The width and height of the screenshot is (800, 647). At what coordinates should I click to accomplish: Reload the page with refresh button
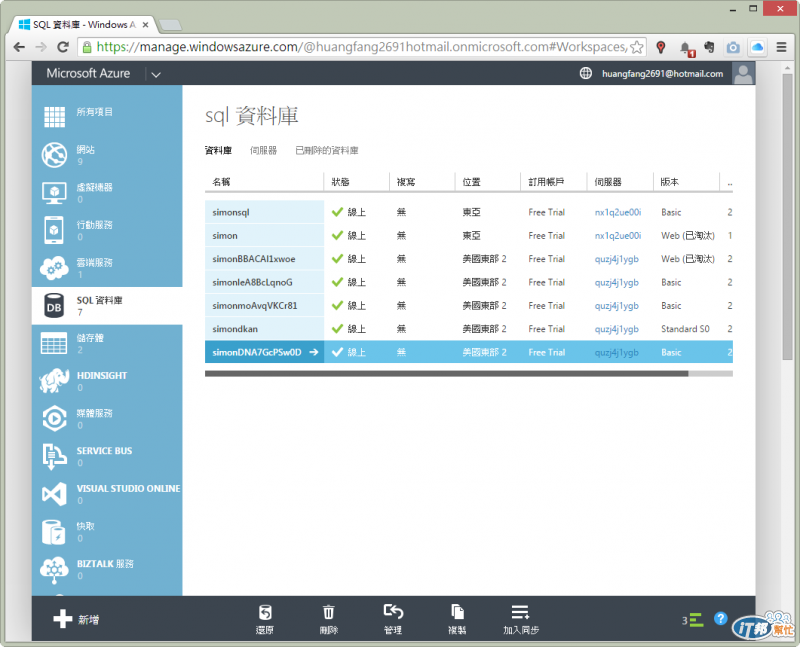(63, 47)
